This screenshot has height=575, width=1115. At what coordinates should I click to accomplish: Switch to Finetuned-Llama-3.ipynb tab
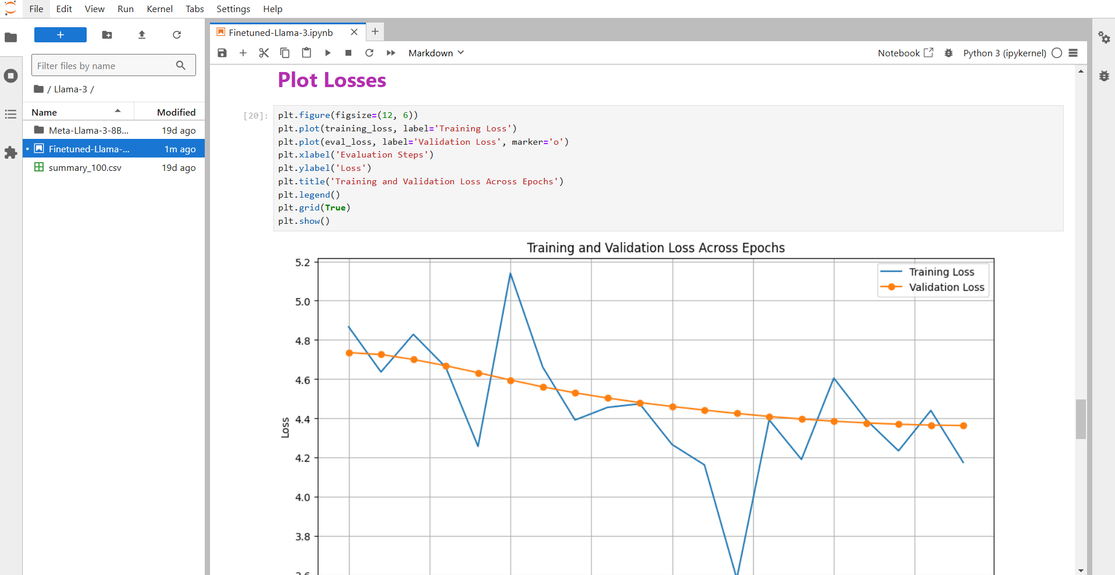280,32
